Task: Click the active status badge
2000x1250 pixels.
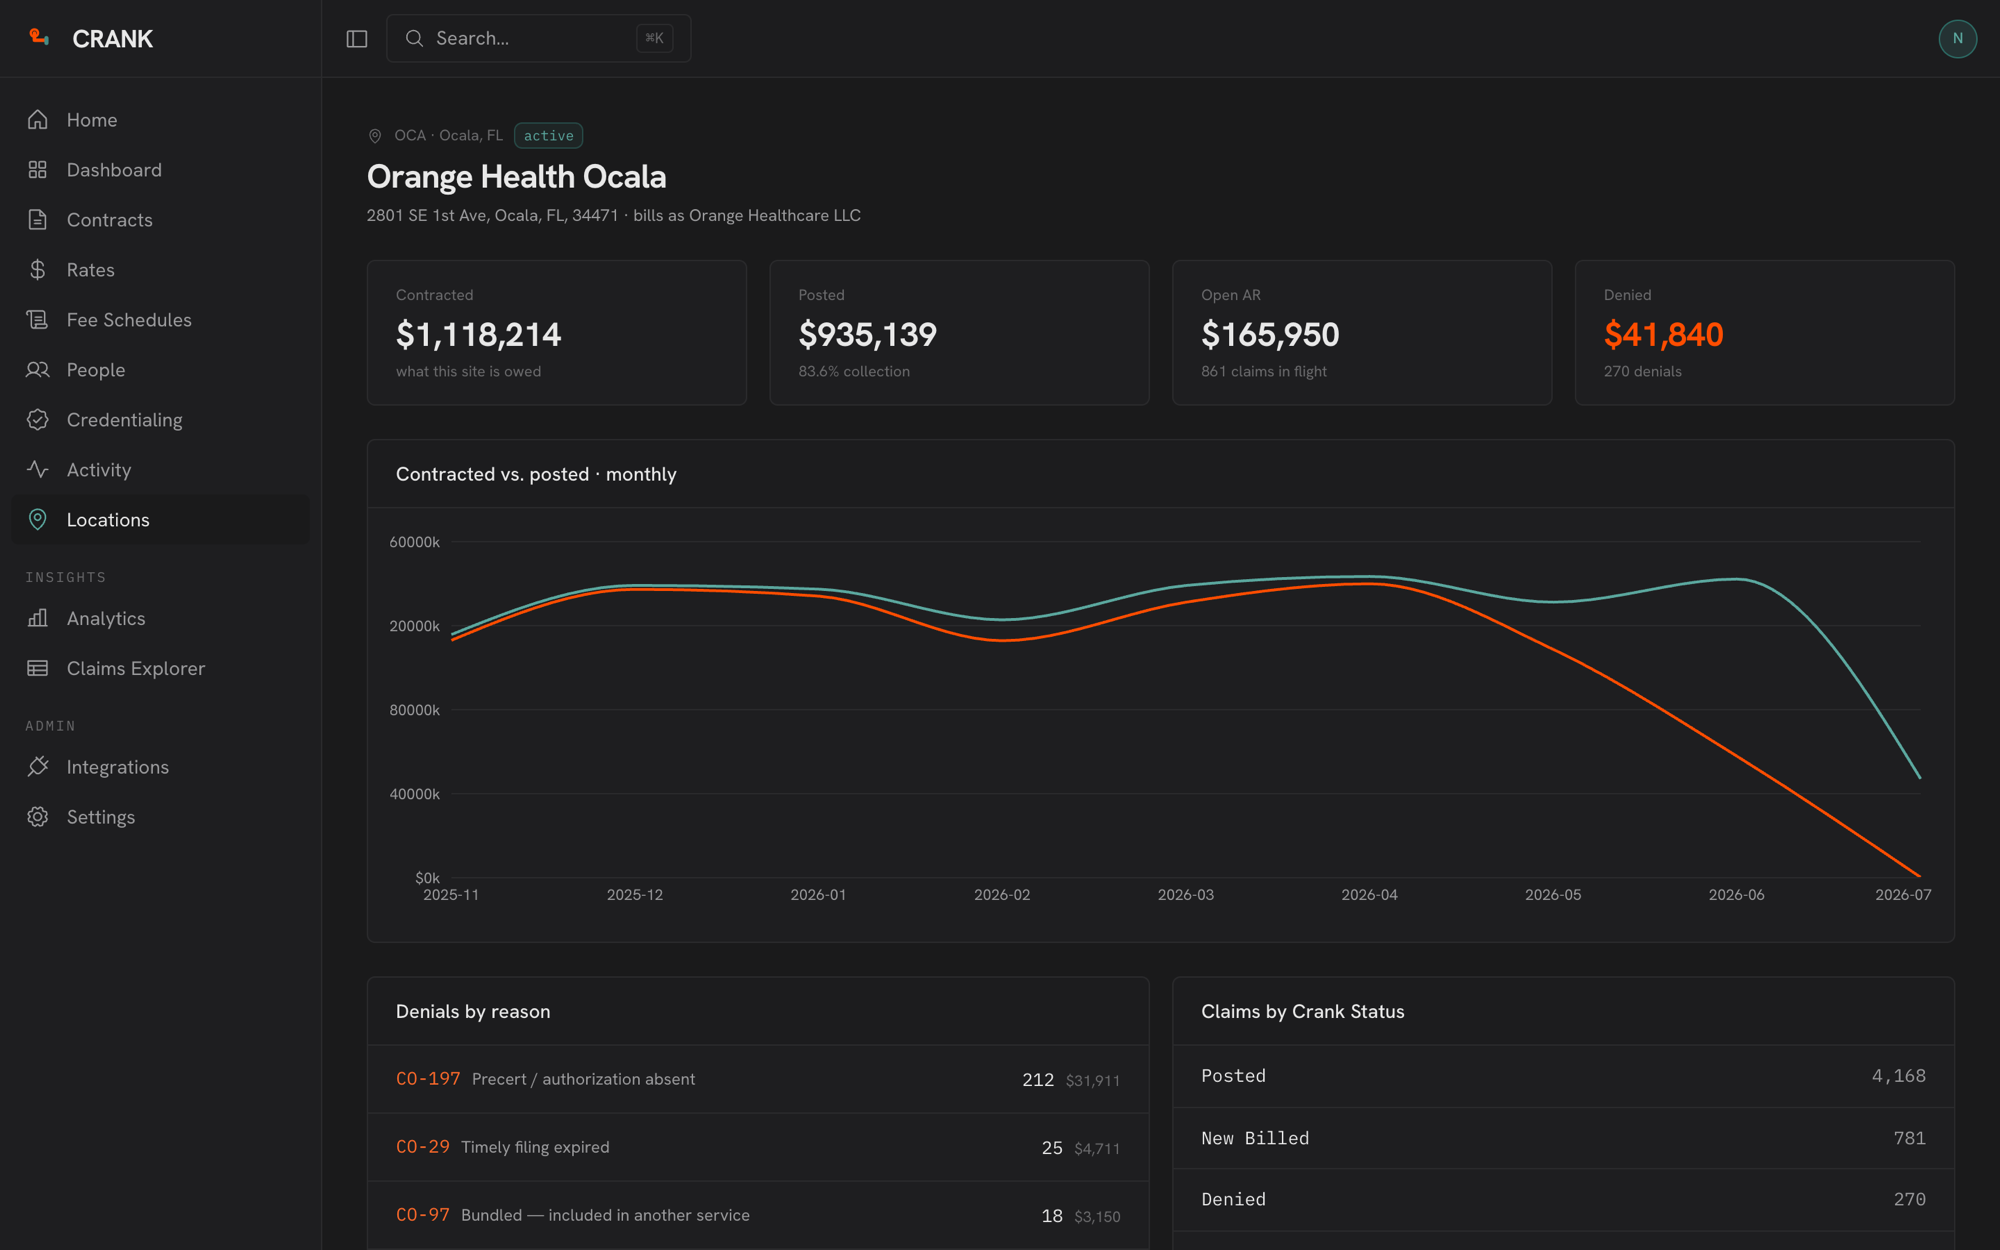Action: [548, 135]
